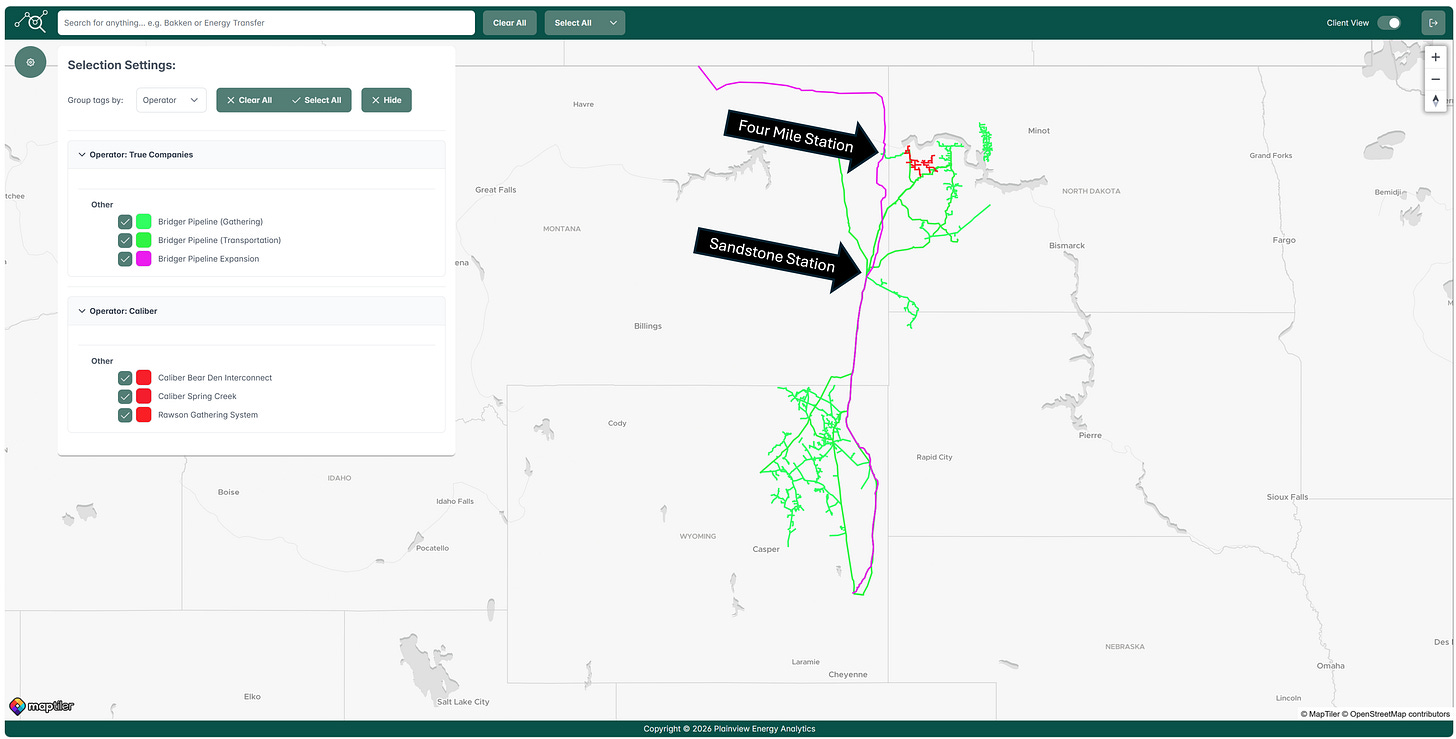
Task: Open the Group tags by Operator dropdown
Action: [x=171, y=100]
